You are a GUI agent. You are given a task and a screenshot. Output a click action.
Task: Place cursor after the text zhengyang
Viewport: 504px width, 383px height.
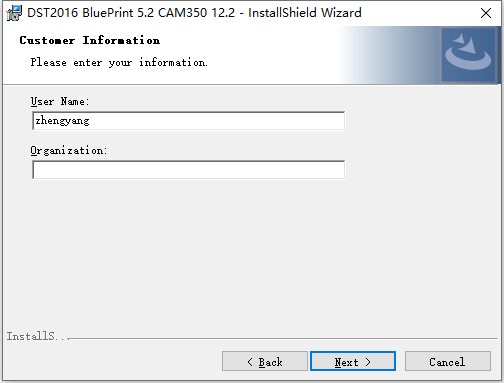pos(90,121)
